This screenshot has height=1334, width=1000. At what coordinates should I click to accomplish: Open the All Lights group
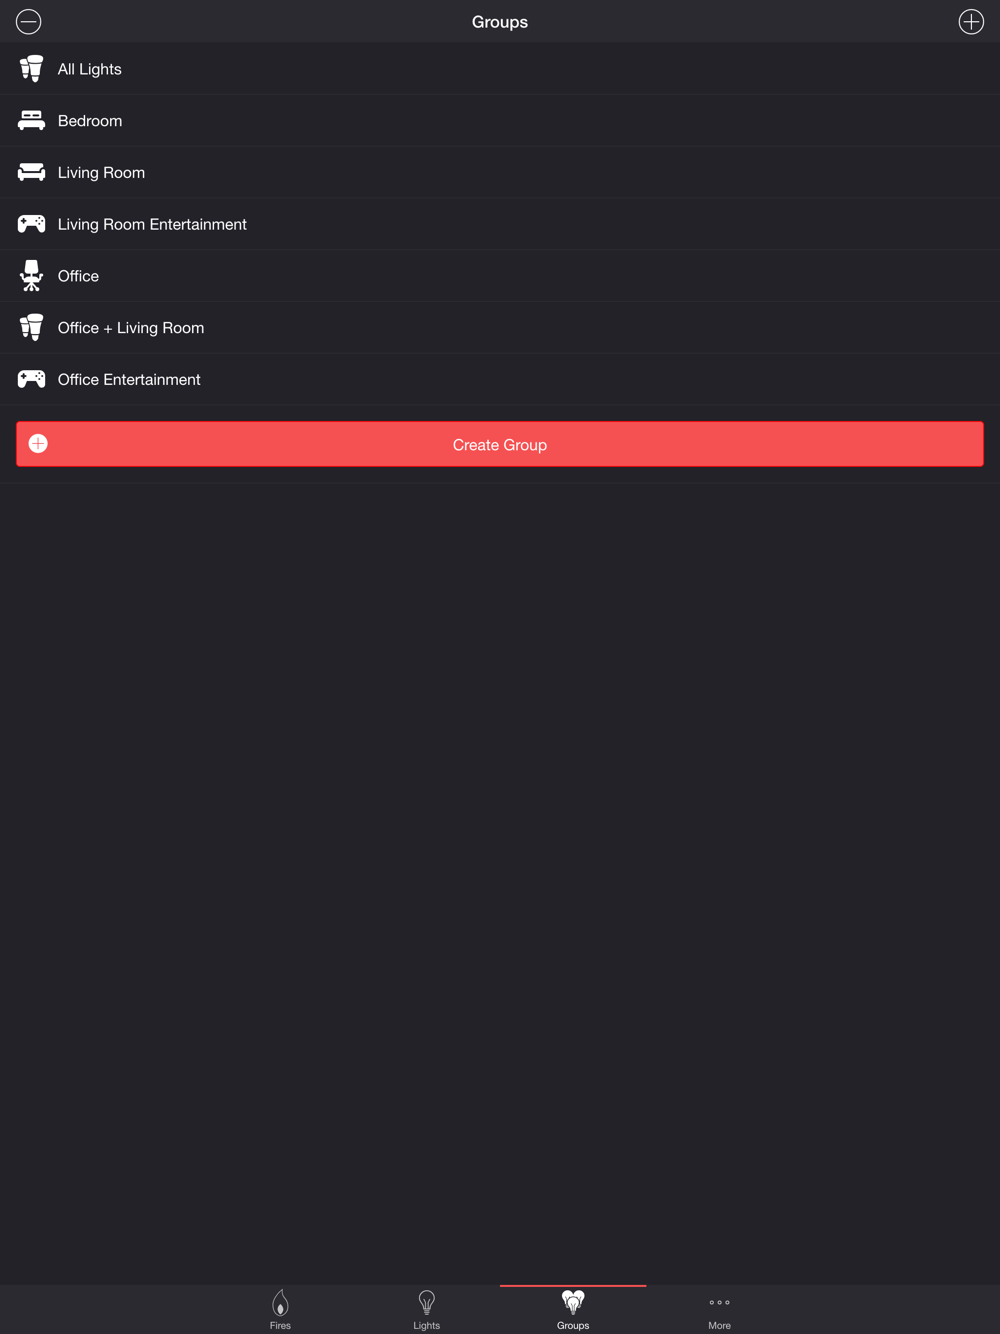coord(500,69)
